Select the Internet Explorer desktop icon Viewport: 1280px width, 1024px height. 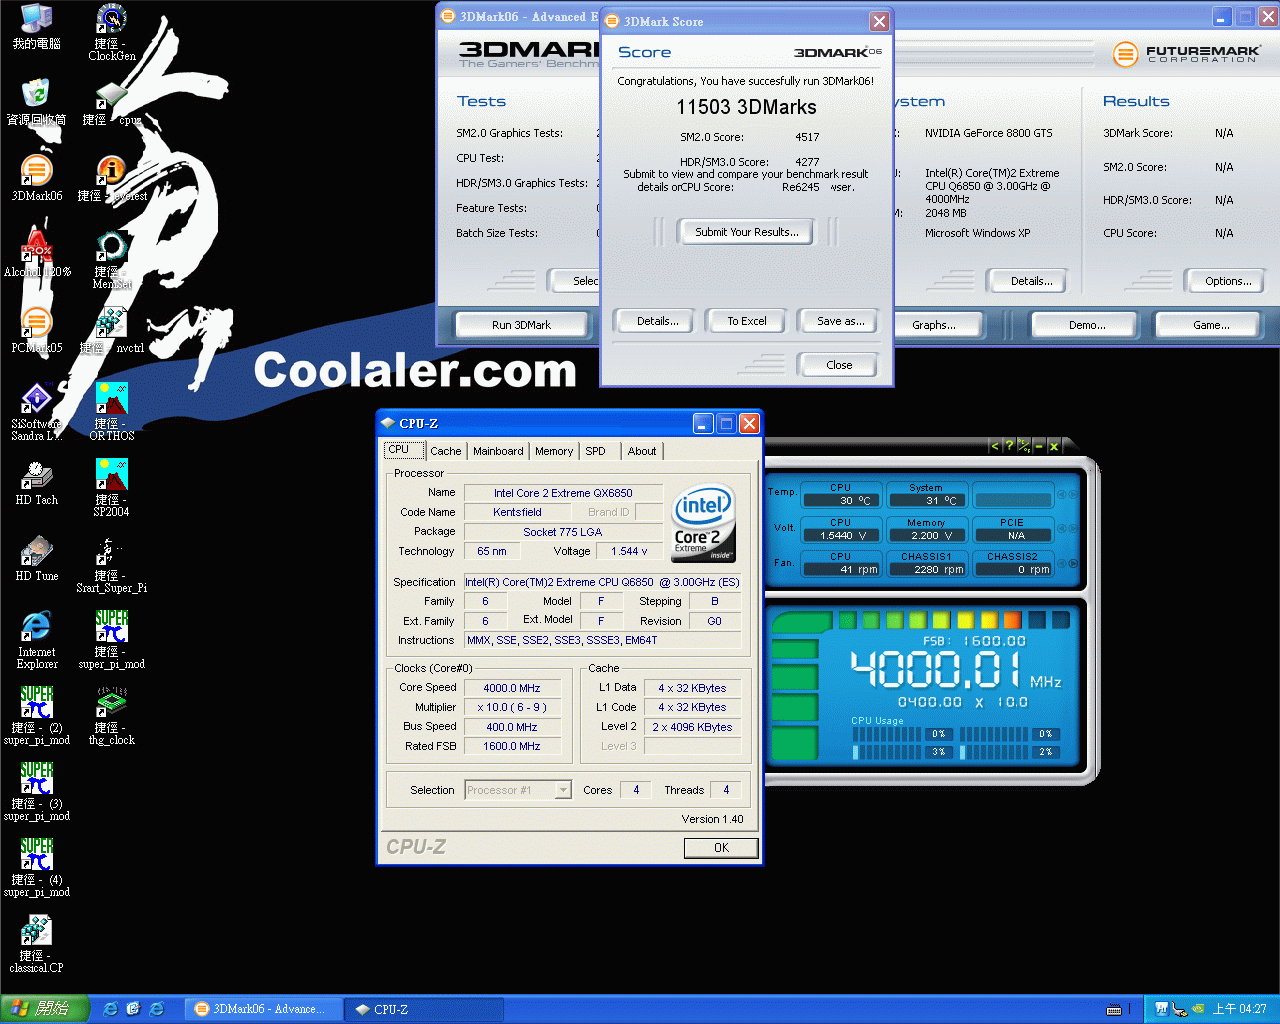tap(36, 640)
